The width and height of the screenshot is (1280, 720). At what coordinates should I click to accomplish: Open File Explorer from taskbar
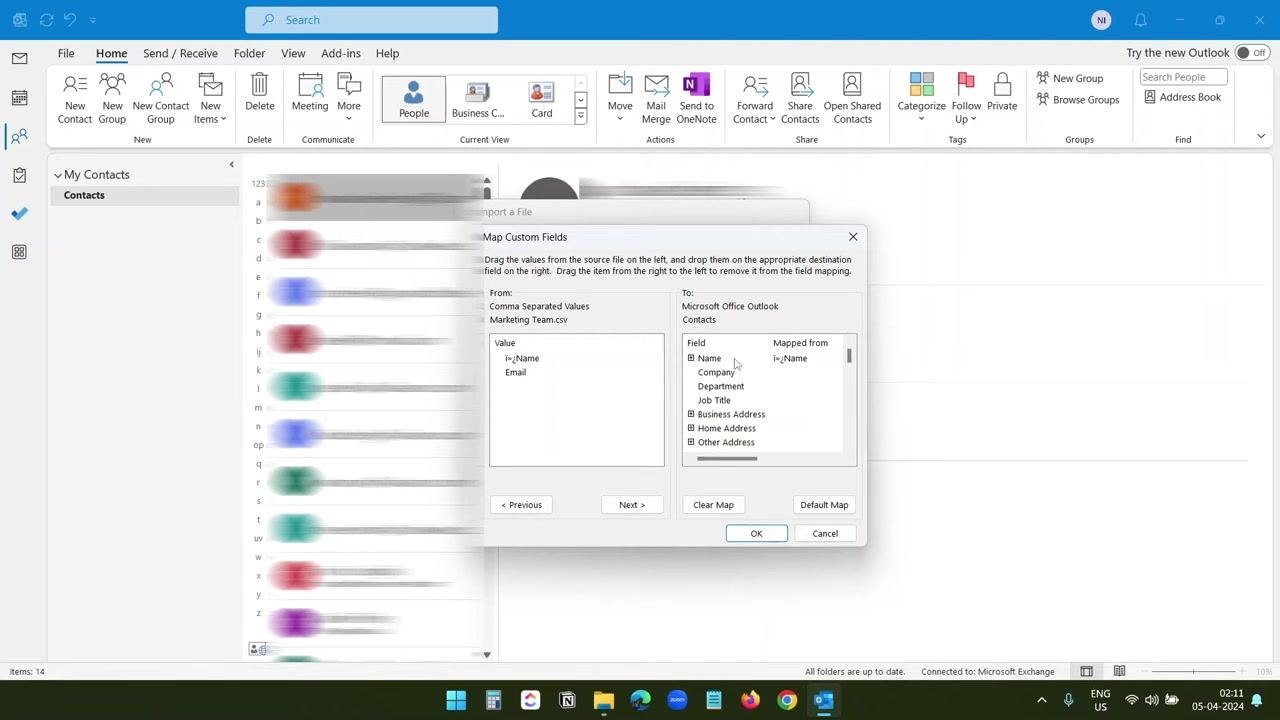pyautogui.click(x=603, y=700)
